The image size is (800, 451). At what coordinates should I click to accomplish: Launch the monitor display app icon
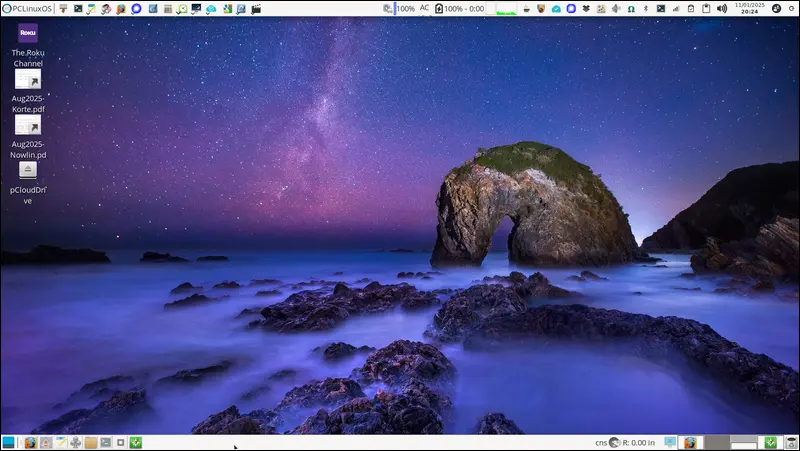coord(196,9)
